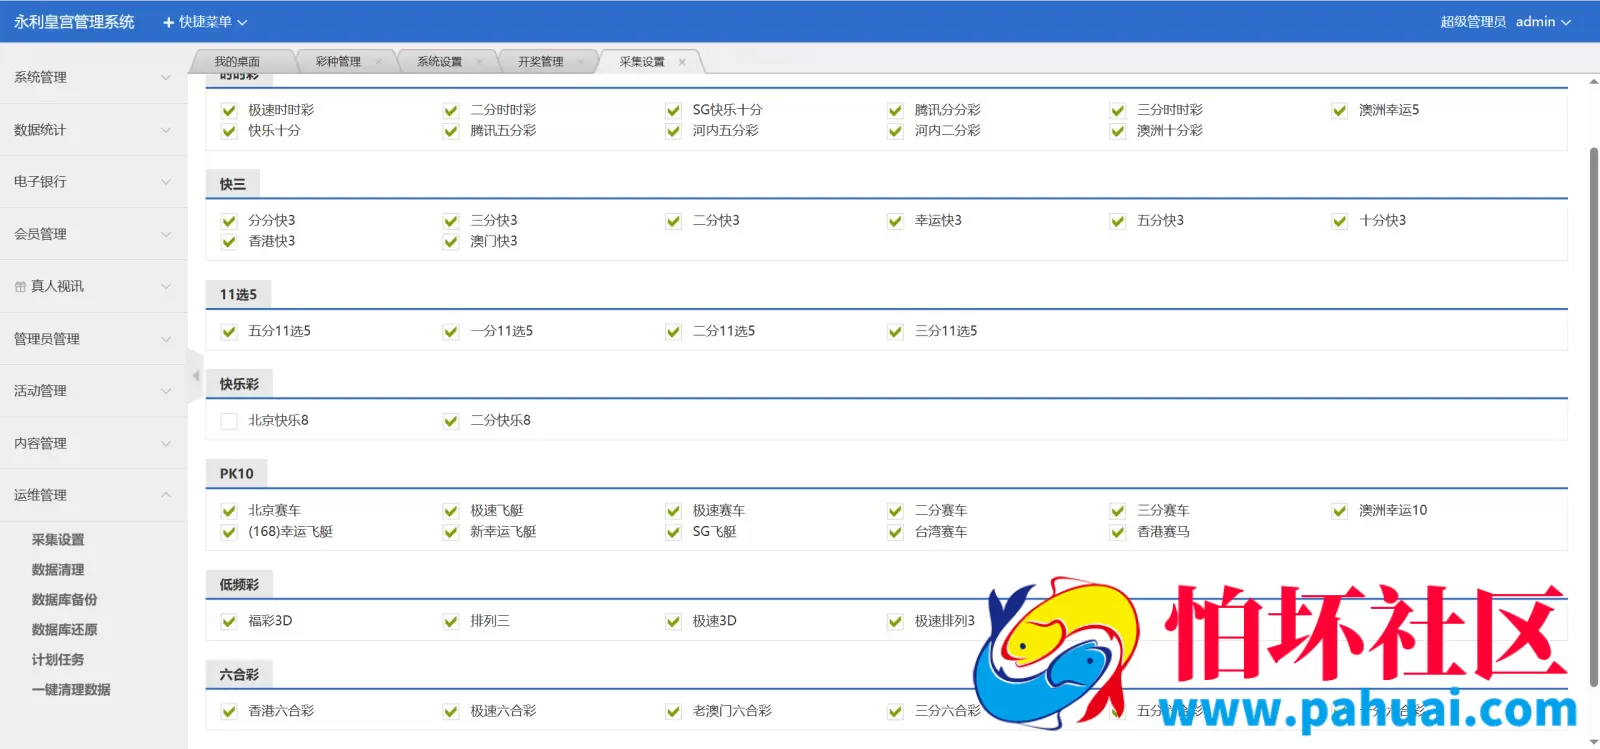Uncheck the 澳洲幸运5 checkbox

(x=1339, y=111)
